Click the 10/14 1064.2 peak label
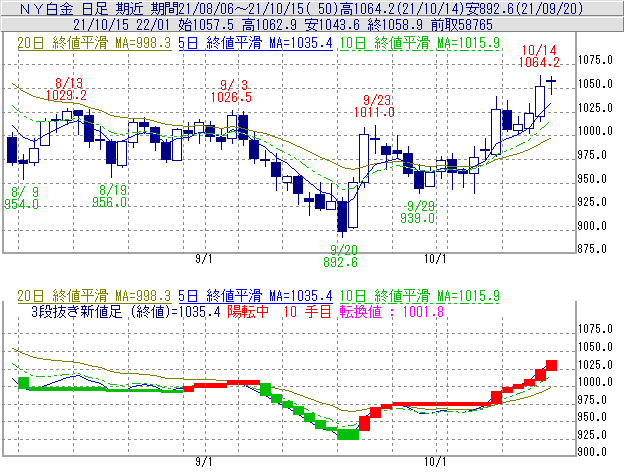This screenshot has width=624, height=475. tap(539, 56)
